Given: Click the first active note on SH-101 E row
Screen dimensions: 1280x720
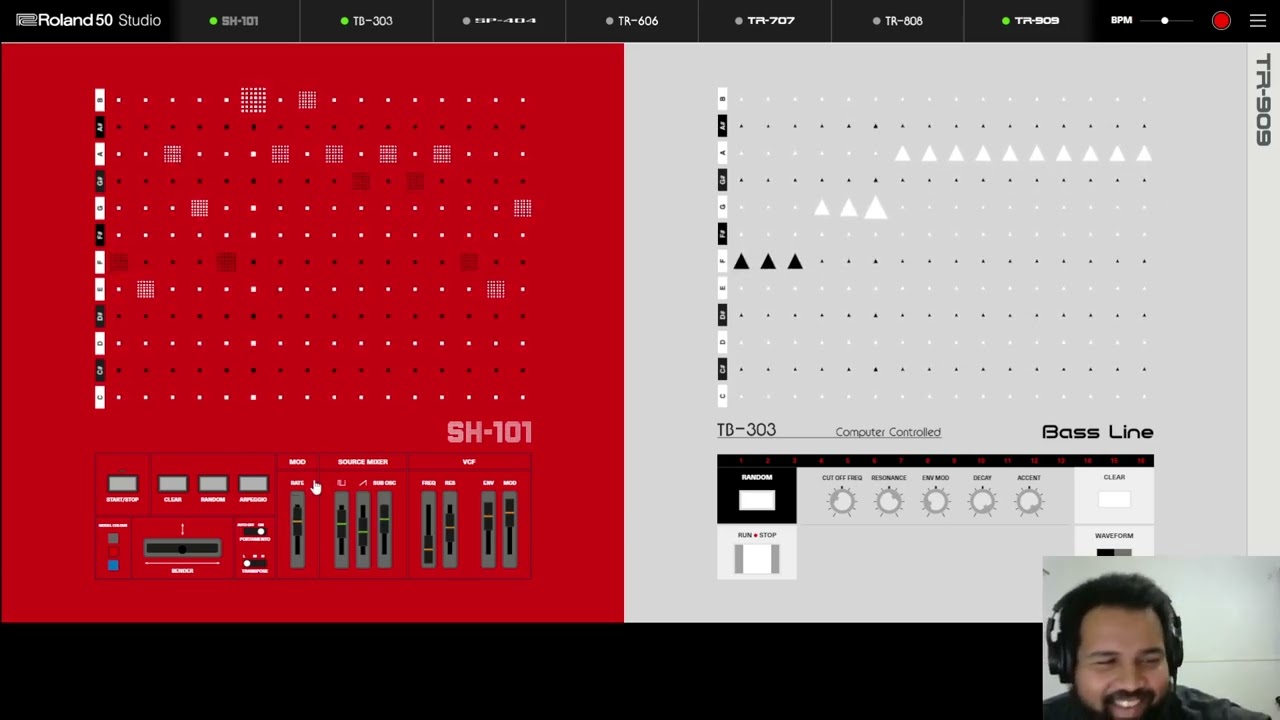Looking at the screenshot, I should click(146, 289).
